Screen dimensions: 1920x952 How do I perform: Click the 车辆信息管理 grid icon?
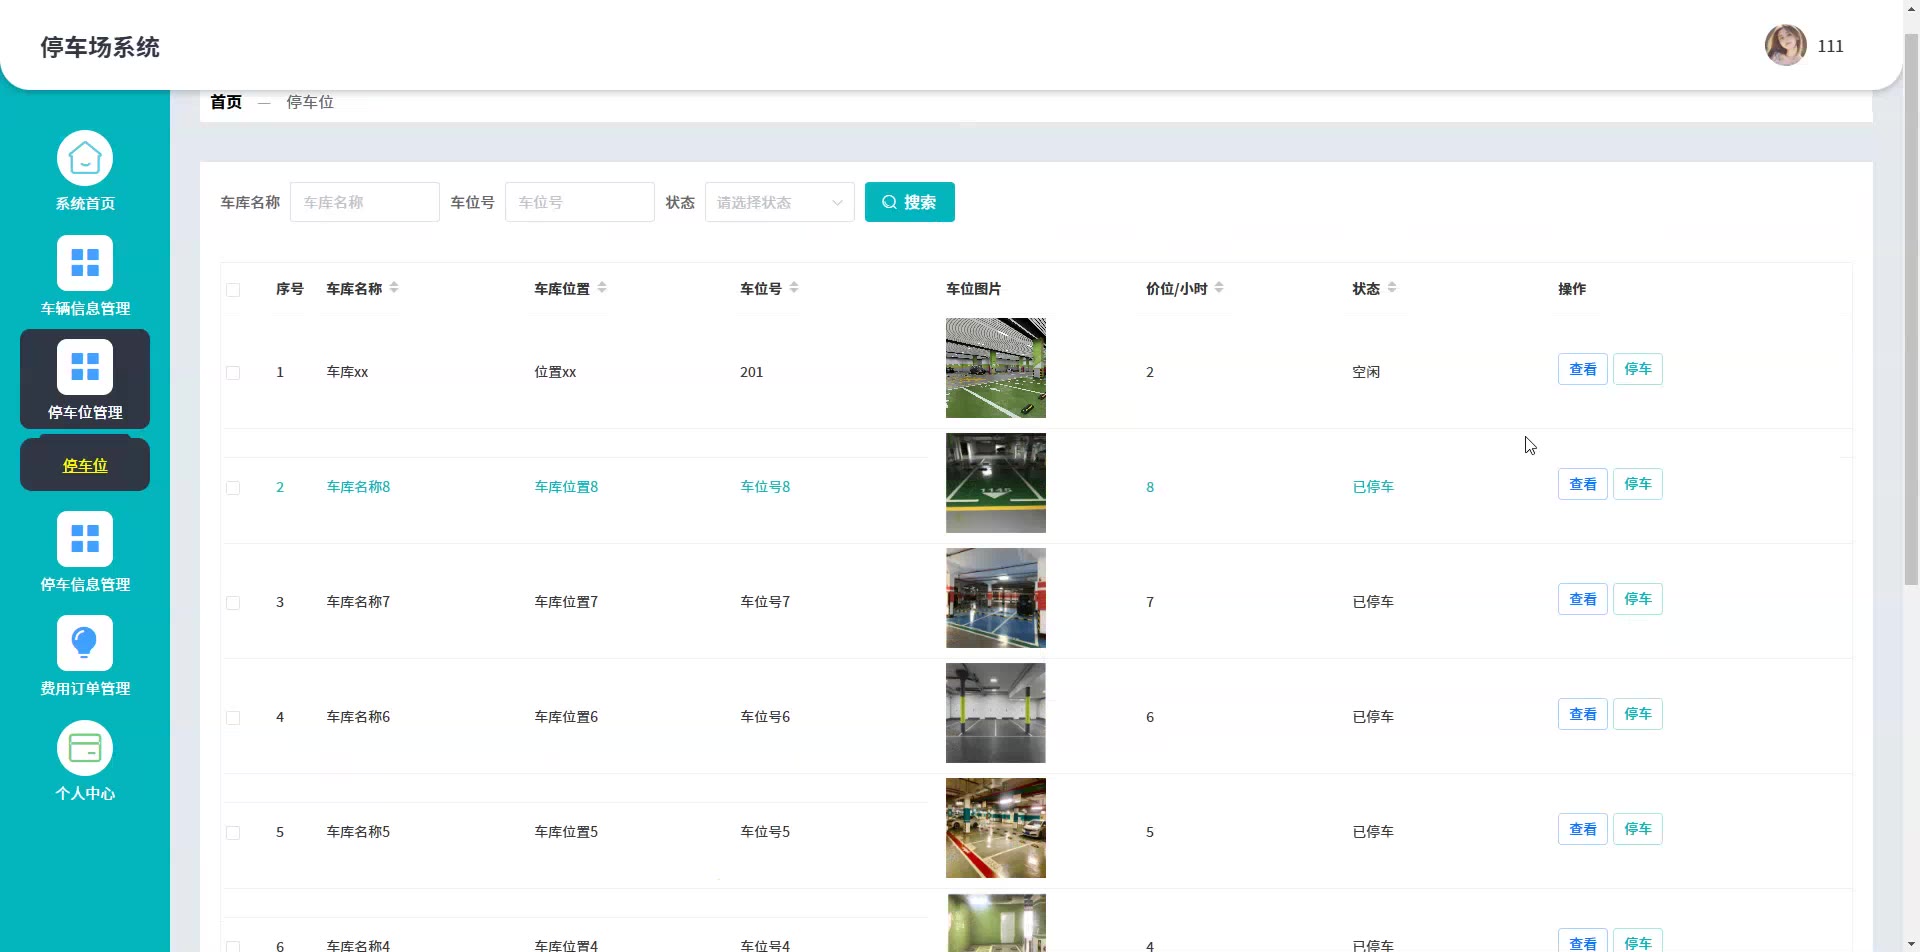click(85, 263)
